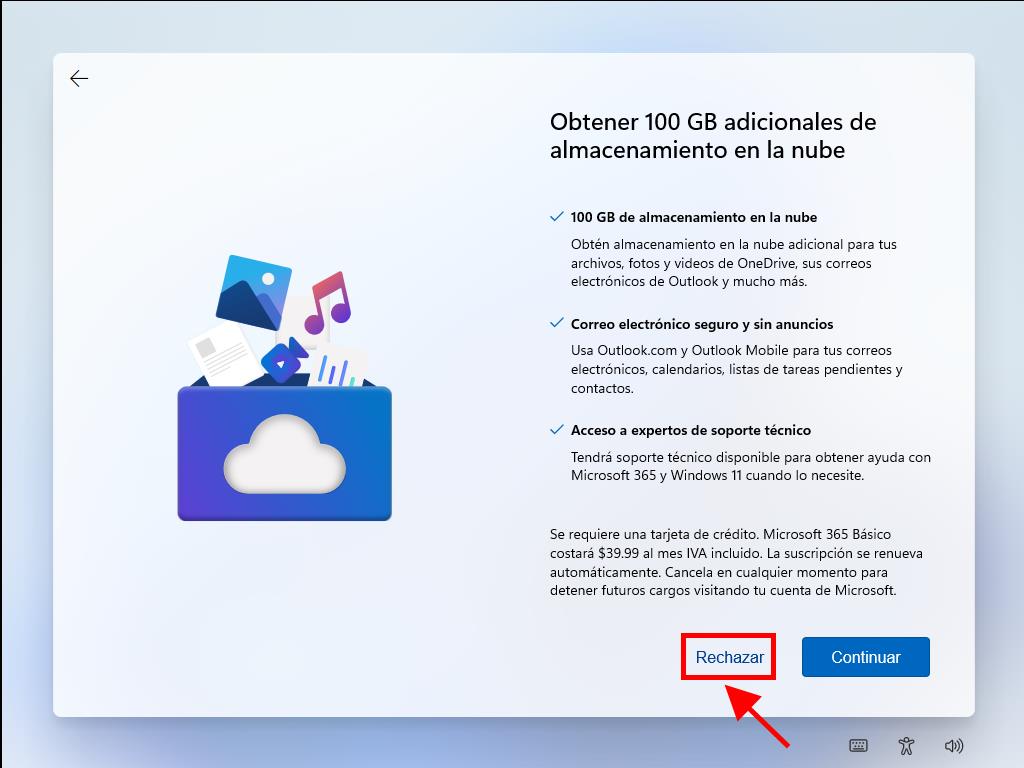This screenshot has height=768, width=1024.
Task: Click the heading 100 GB de almacenamiento en la nube
Action: (693, 217)
